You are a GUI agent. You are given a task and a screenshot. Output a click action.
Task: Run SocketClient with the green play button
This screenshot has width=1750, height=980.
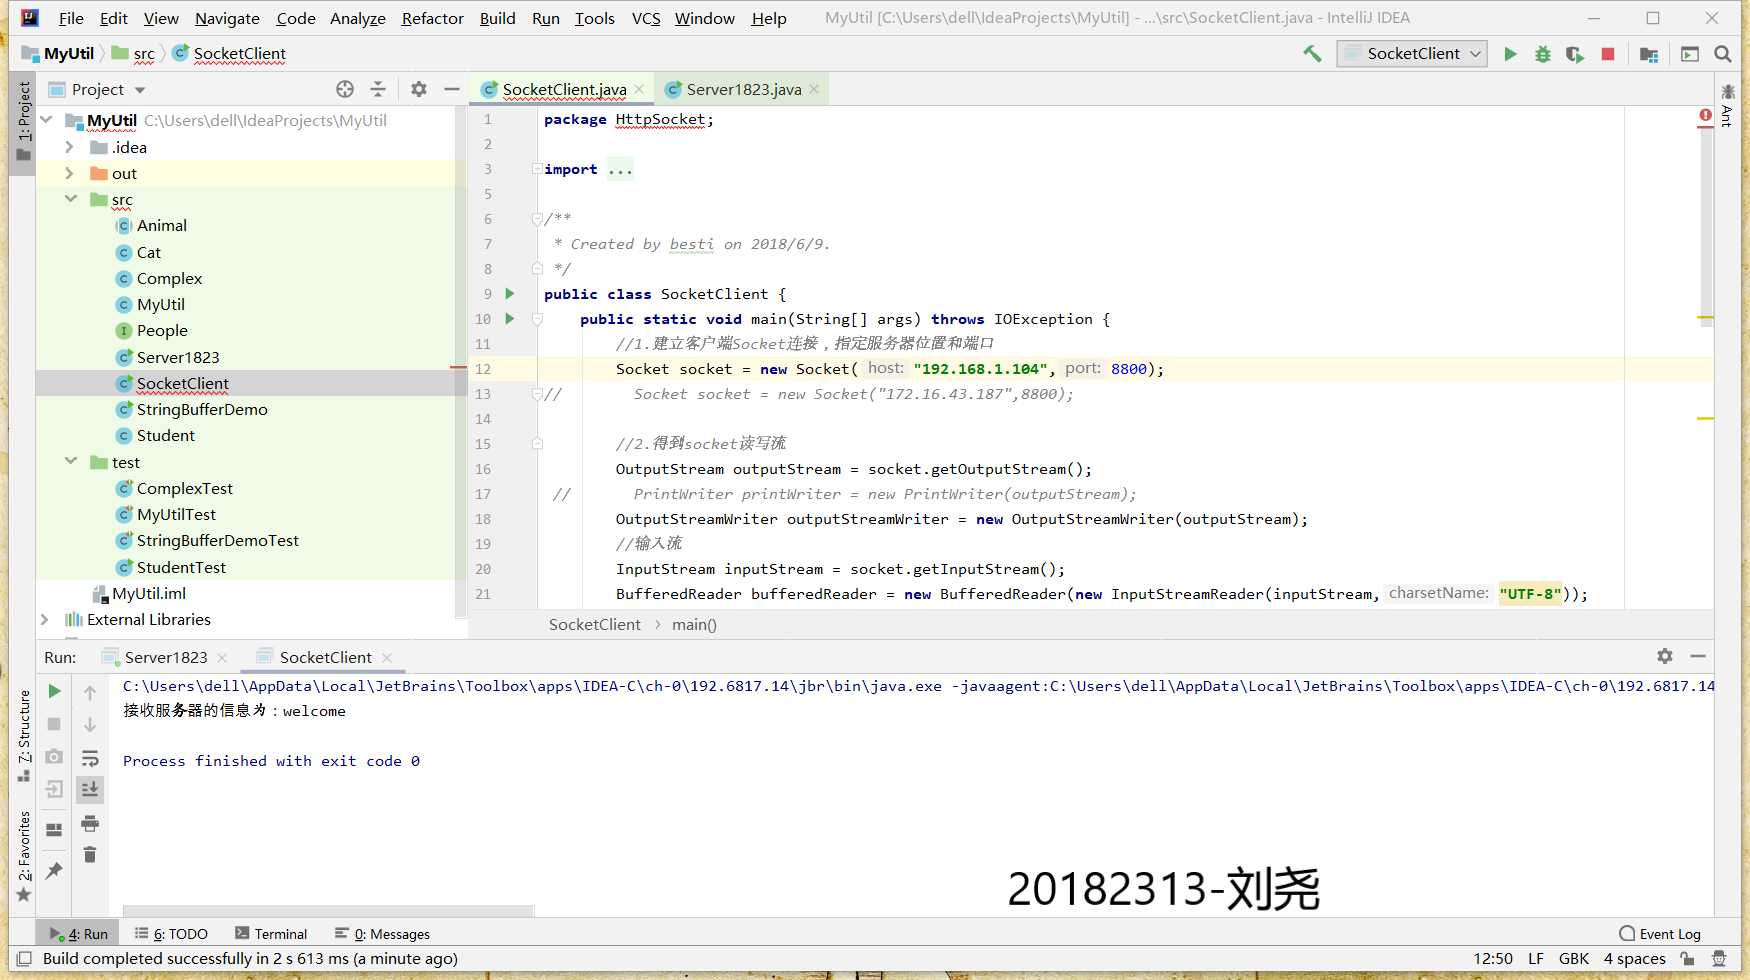click(1510, 54)
